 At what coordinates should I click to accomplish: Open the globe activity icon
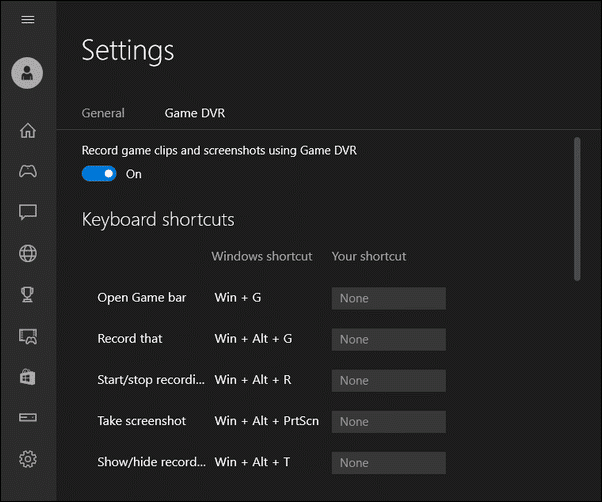(28, 253)
